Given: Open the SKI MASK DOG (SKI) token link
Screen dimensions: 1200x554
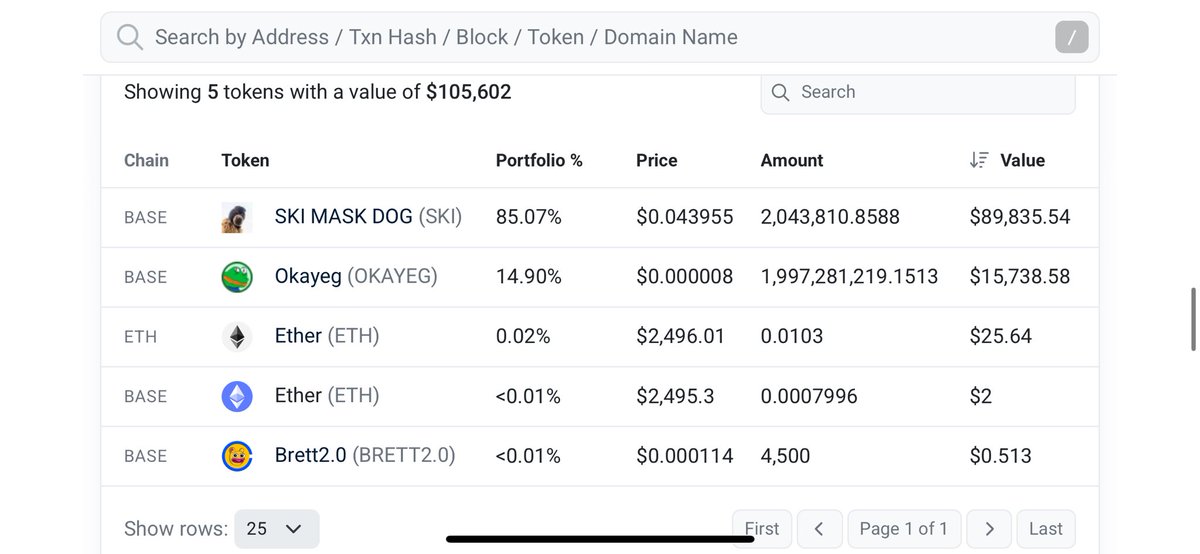Looking at the screenshot, I should point(368,217).
